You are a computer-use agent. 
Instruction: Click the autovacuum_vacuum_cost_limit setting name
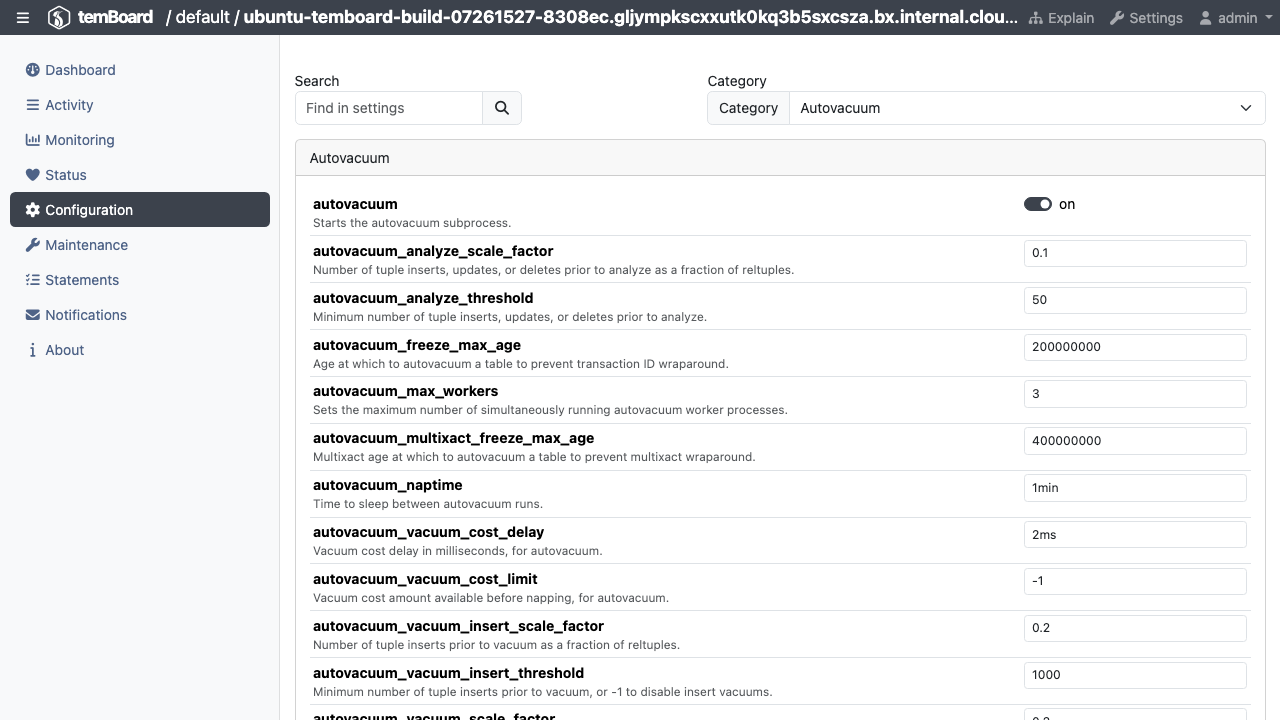point(425,579)
